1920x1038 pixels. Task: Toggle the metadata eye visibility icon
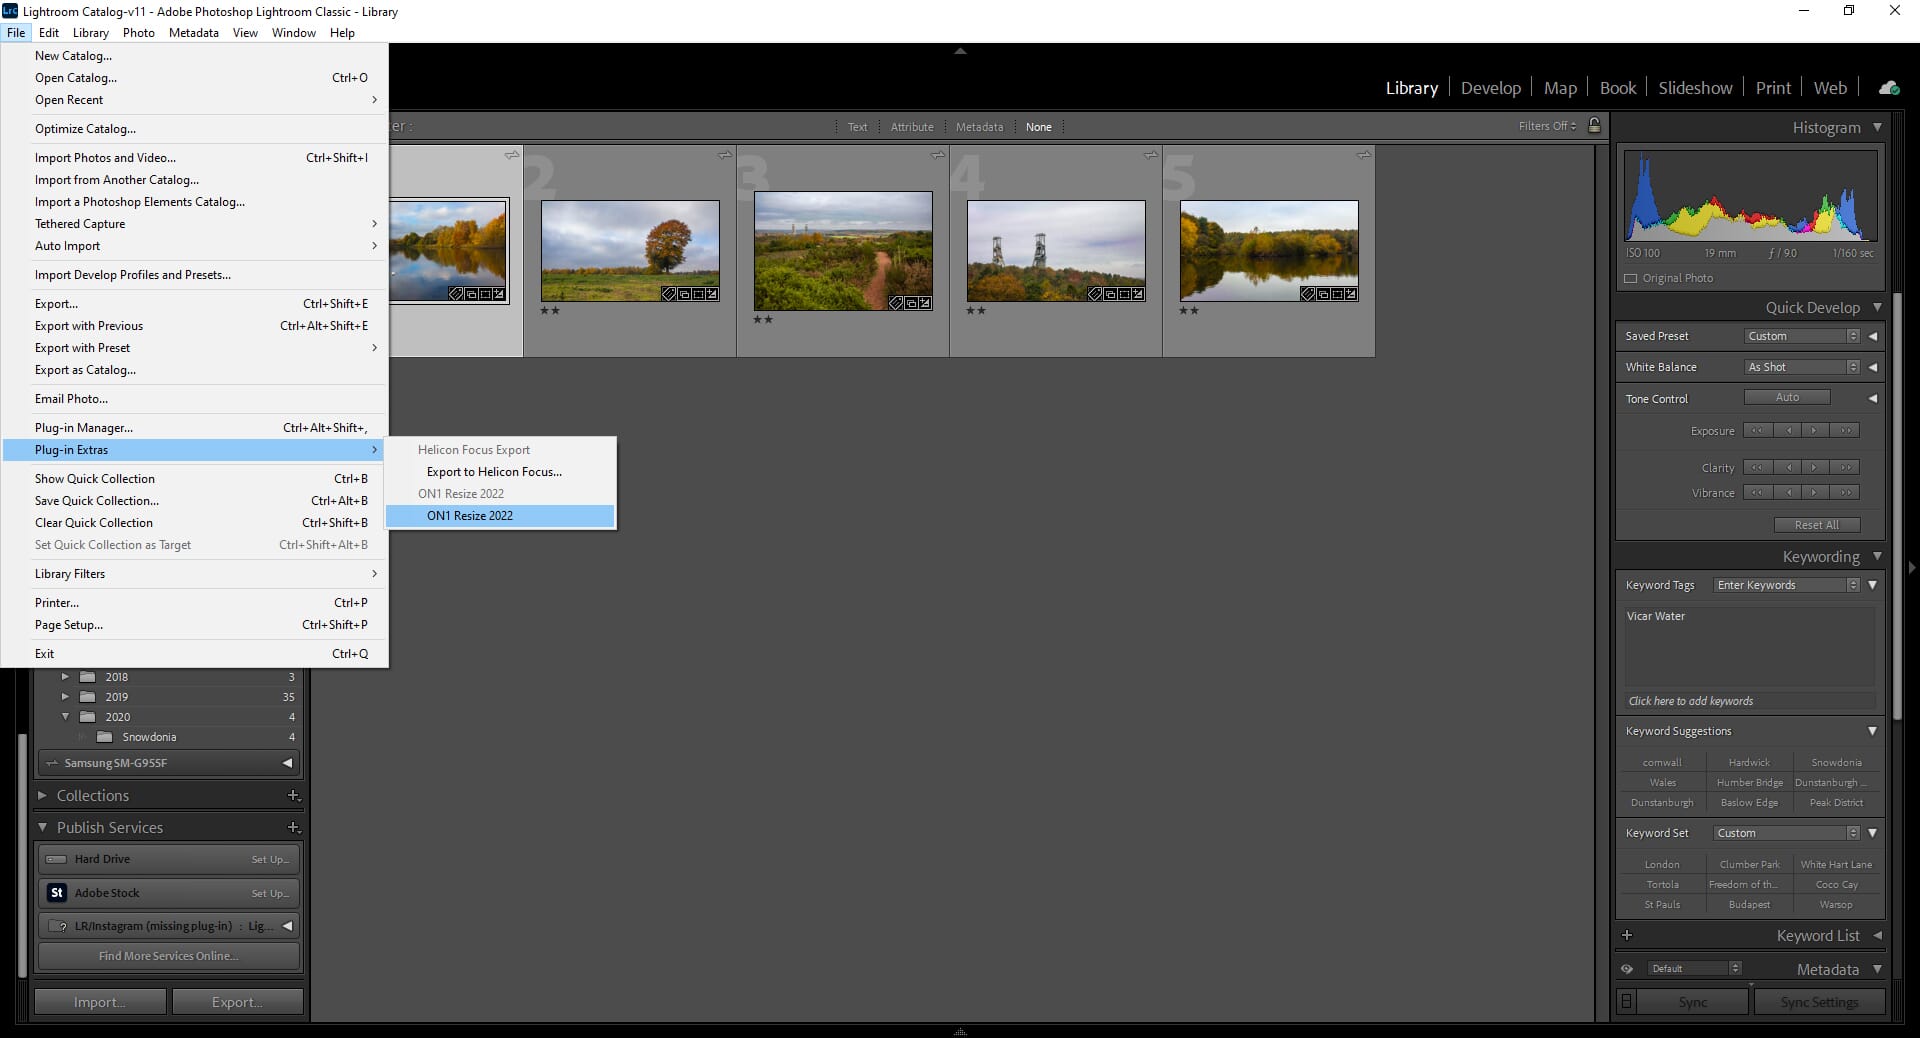coord(1627,969)
